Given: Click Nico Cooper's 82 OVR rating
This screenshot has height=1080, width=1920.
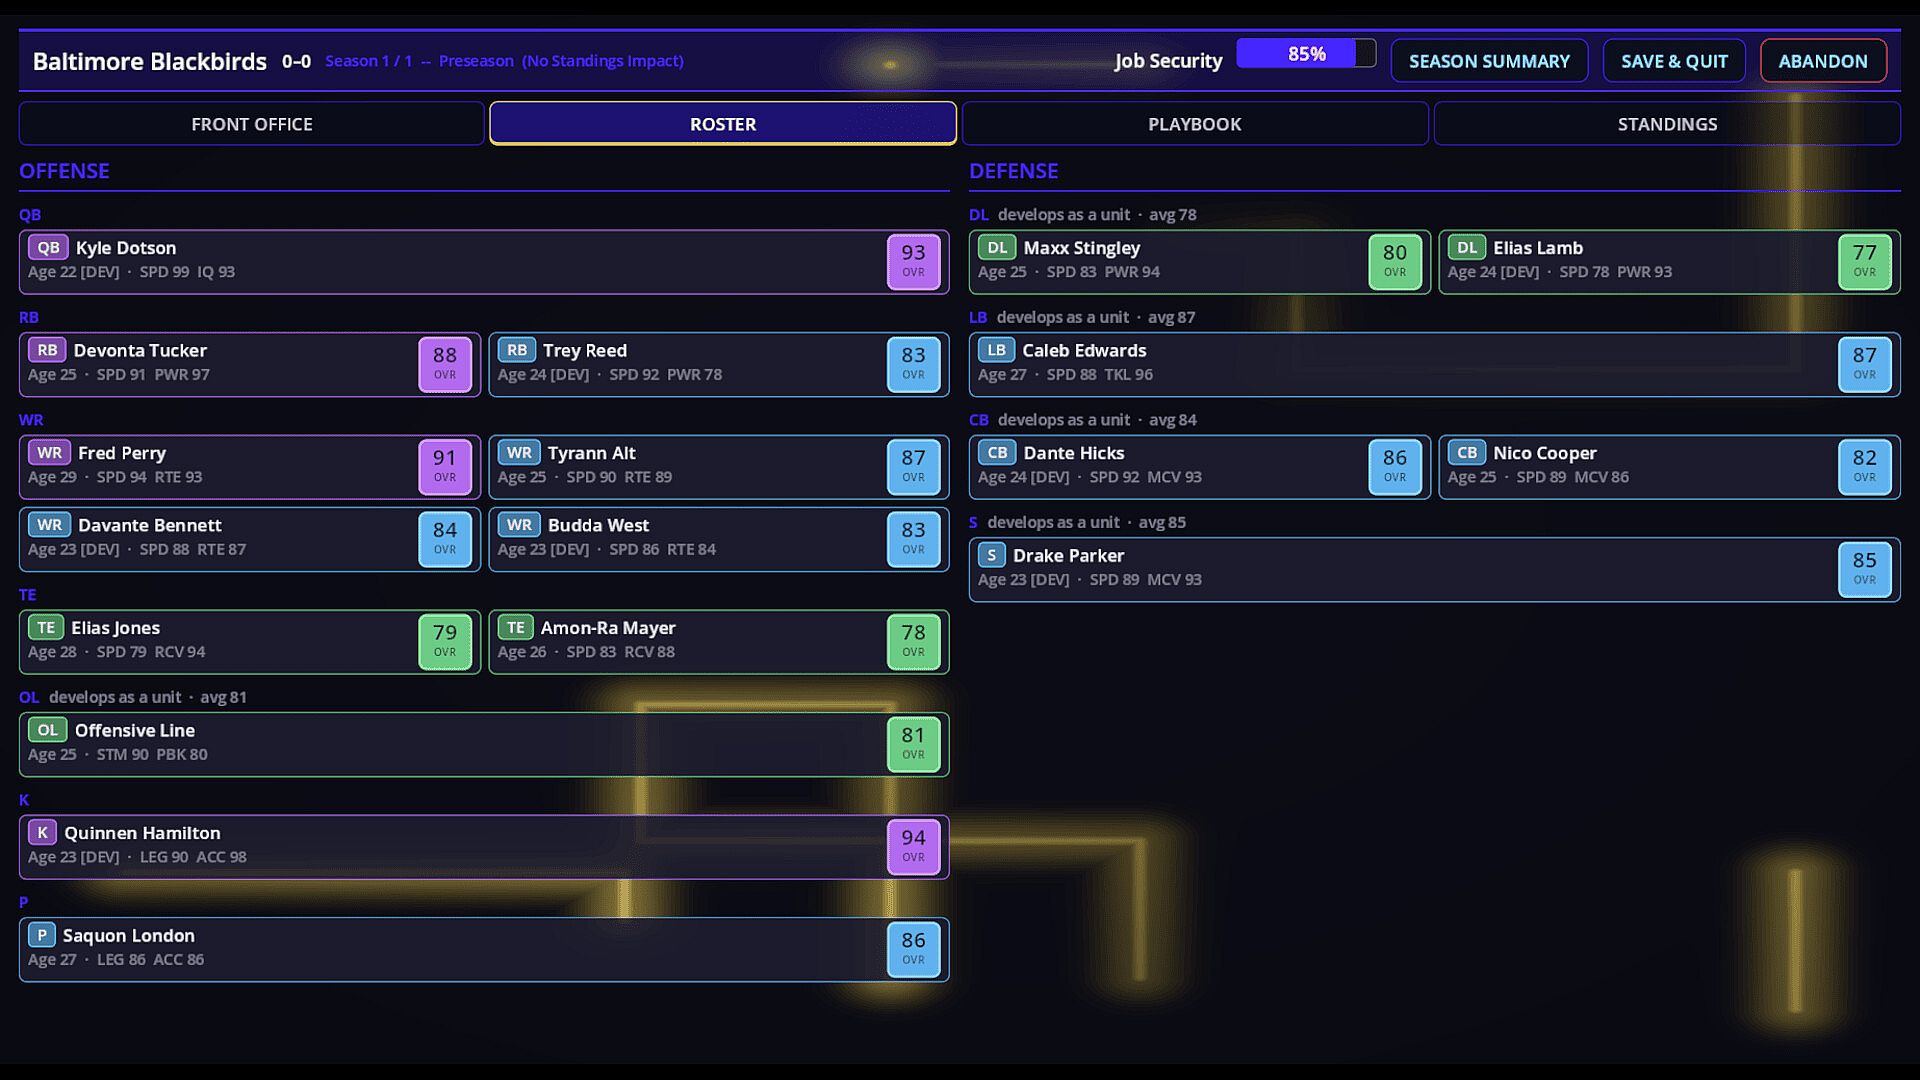Looking at the screenshot, I should pos(1865,467).
